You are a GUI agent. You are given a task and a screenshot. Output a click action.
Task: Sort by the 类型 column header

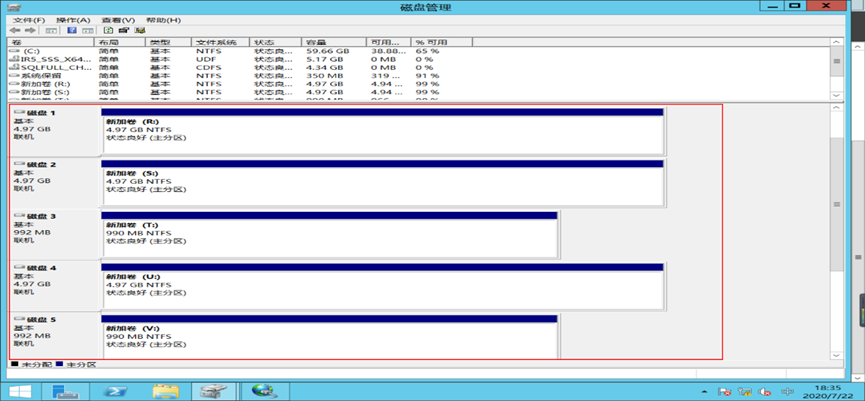pyautogui.click(x=168, y=42)
